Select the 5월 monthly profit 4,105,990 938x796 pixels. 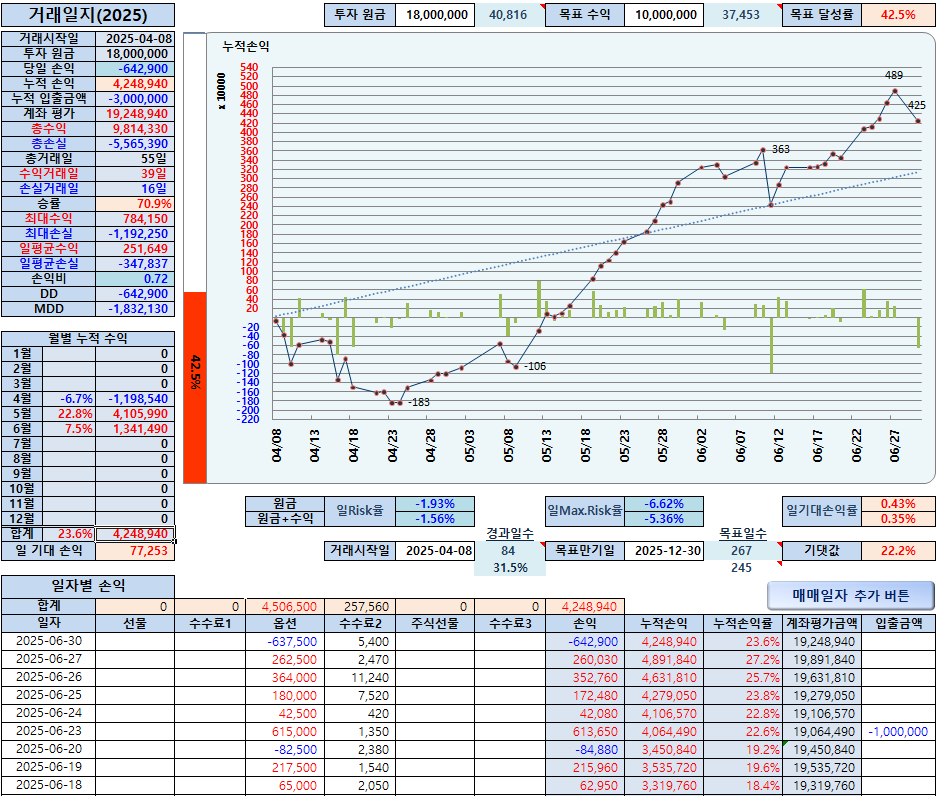(x=135, y=414)
